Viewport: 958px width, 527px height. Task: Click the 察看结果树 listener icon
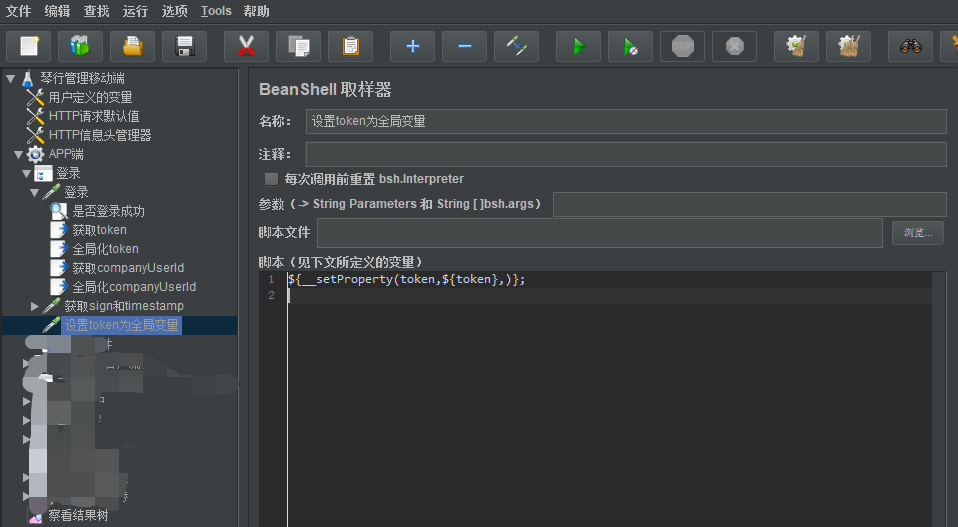tap(35, 517)
